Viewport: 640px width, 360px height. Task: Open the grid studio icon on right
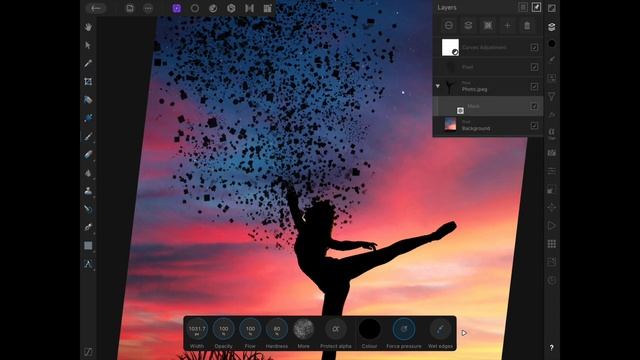[x=551, y=244]
